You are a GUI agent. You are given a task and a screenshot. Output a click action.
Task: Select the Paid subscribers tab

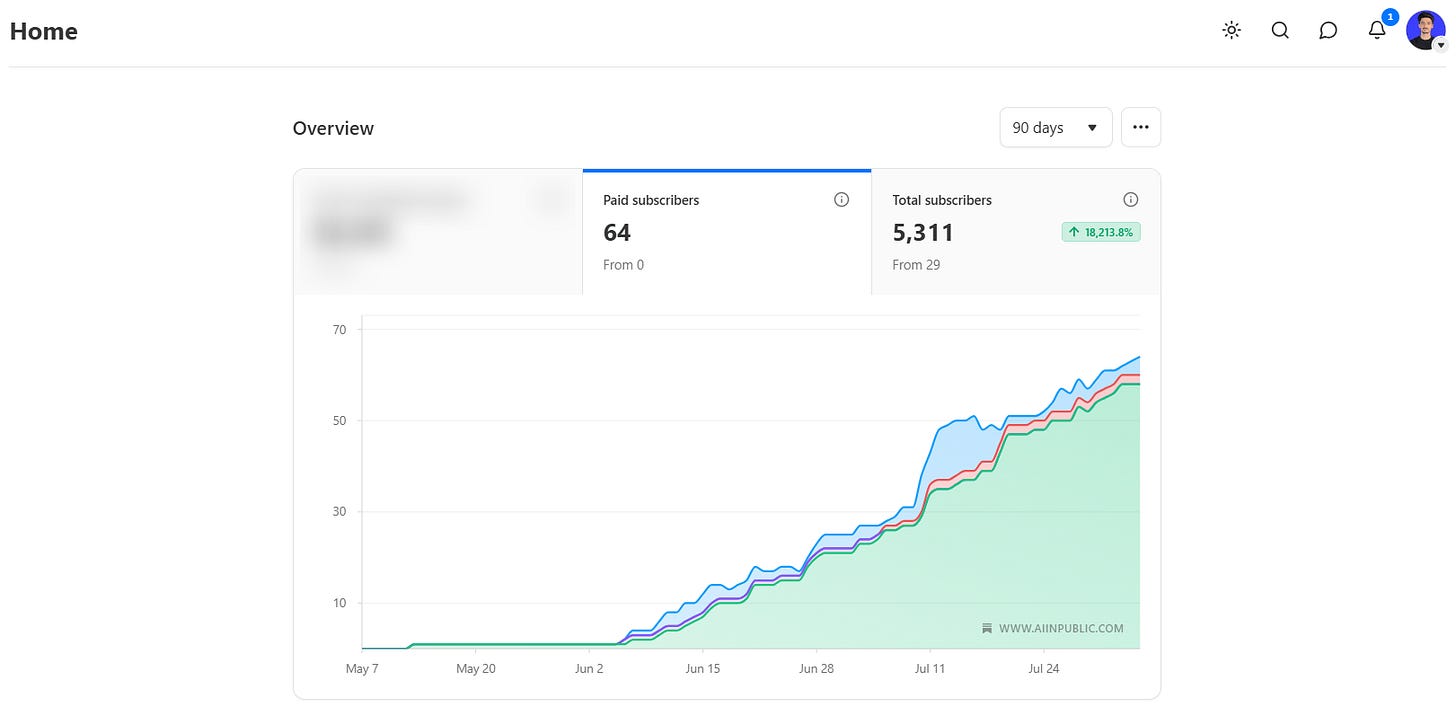[x=727, y=232]
